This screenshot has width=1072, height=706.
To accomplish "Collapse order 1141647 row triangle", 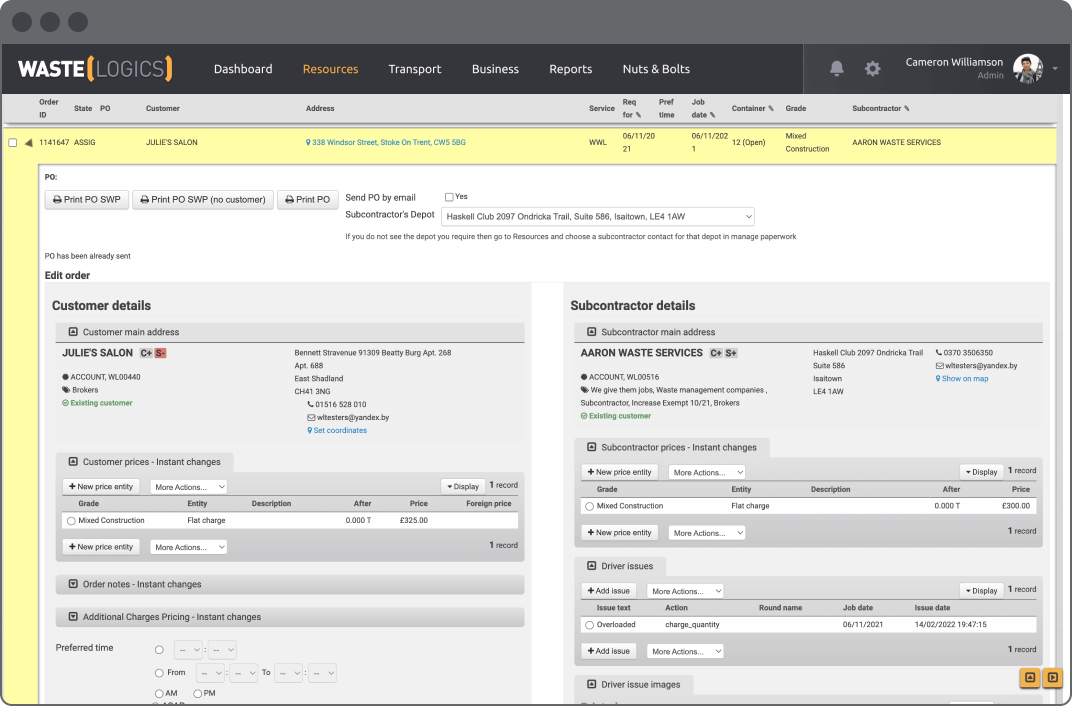I will pyautogui.click(x=29, y=143).
